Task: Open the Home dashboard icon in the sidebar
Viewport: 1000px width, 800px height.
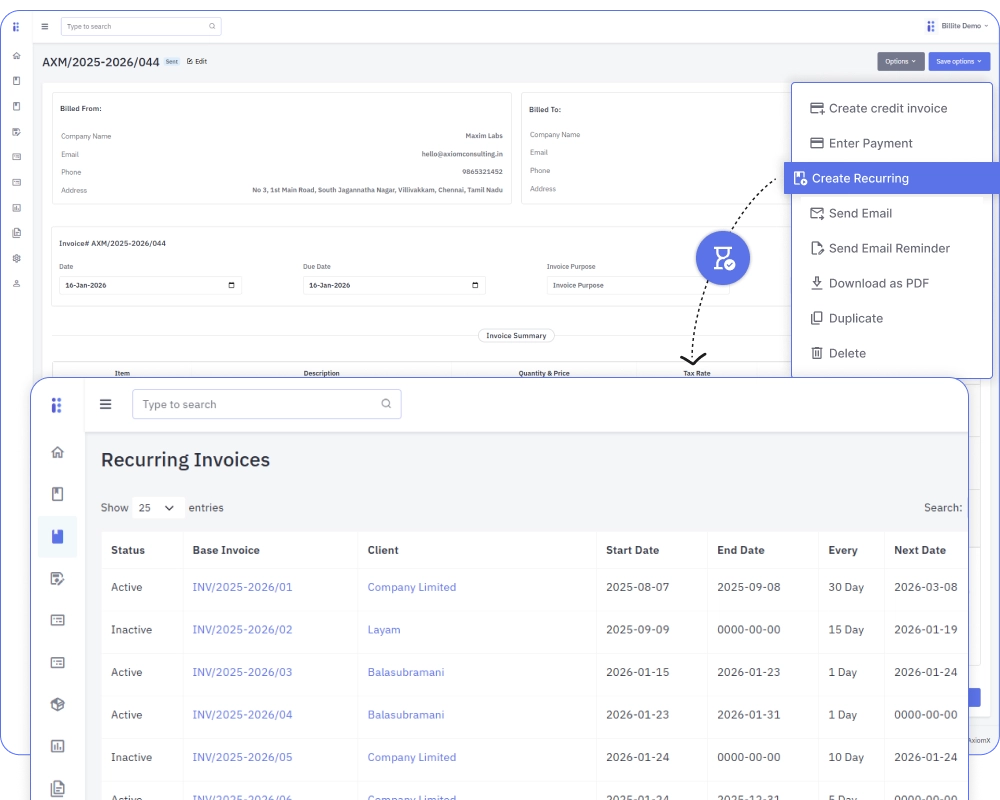Action: click(x=57, y=452)
